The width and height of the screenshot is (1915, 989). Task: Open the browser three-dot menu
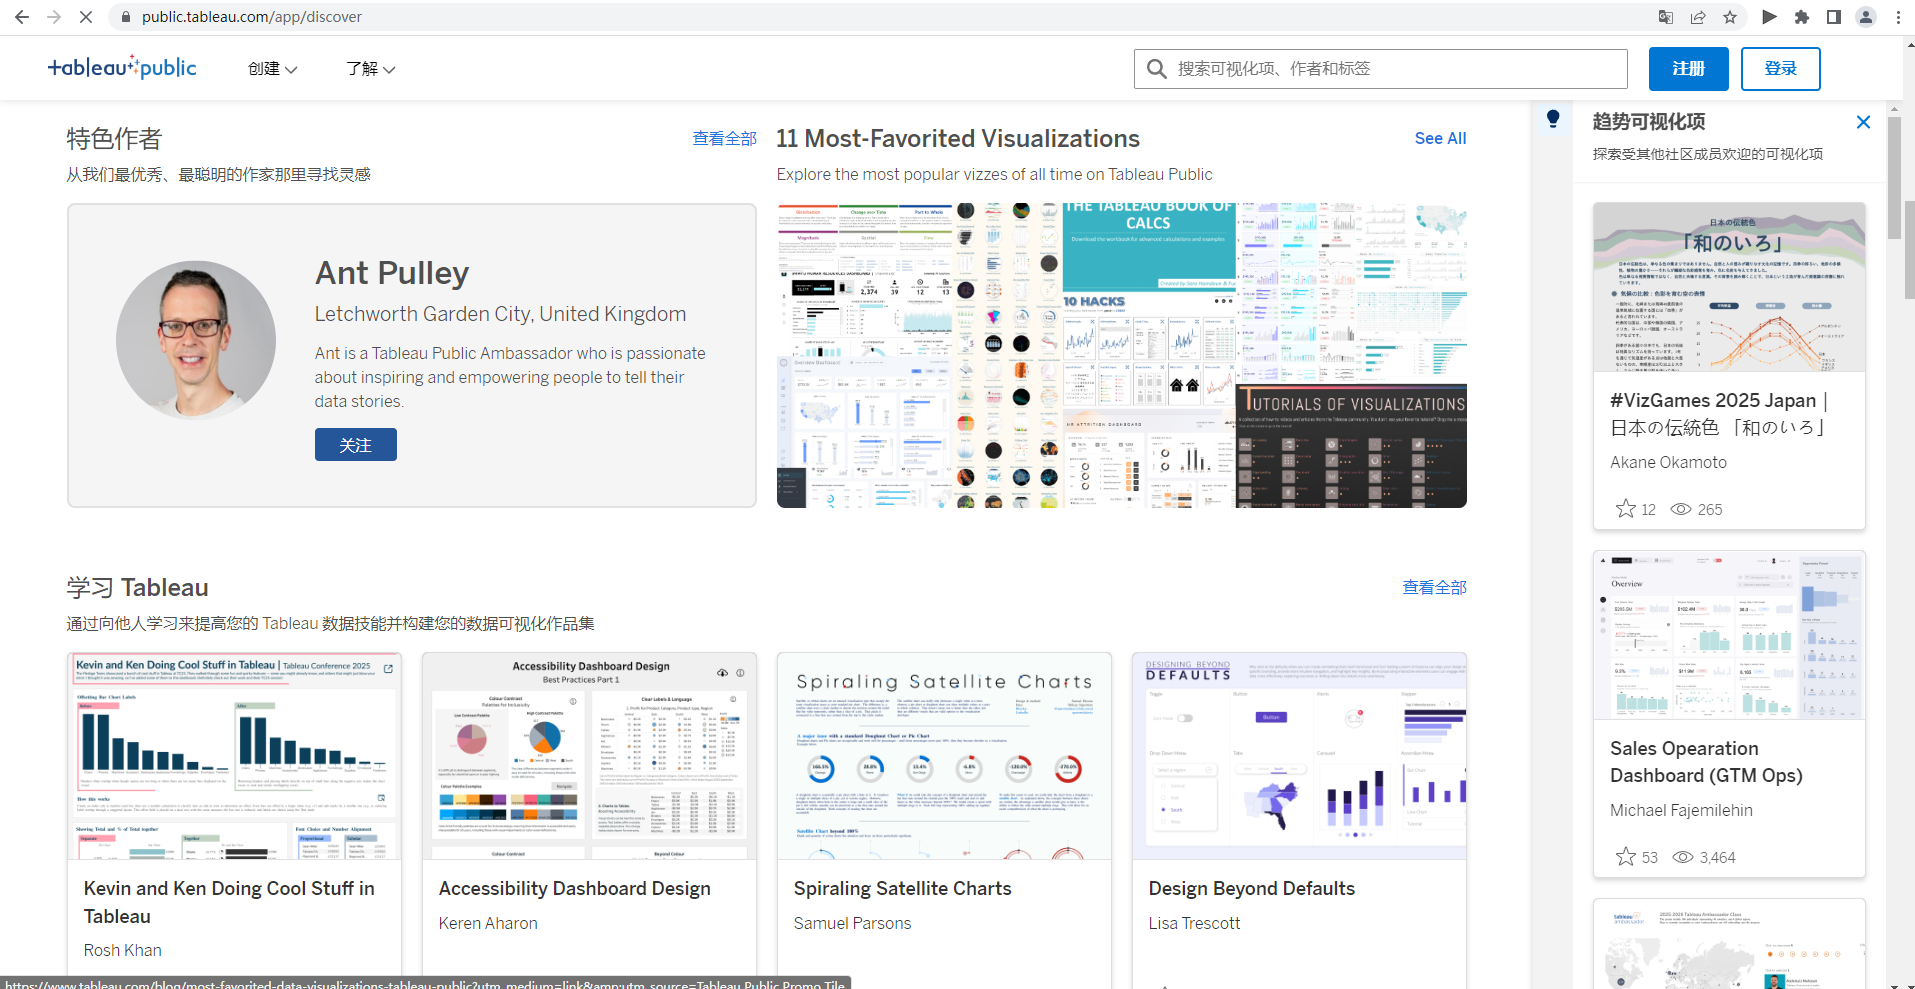point(1898,17)
